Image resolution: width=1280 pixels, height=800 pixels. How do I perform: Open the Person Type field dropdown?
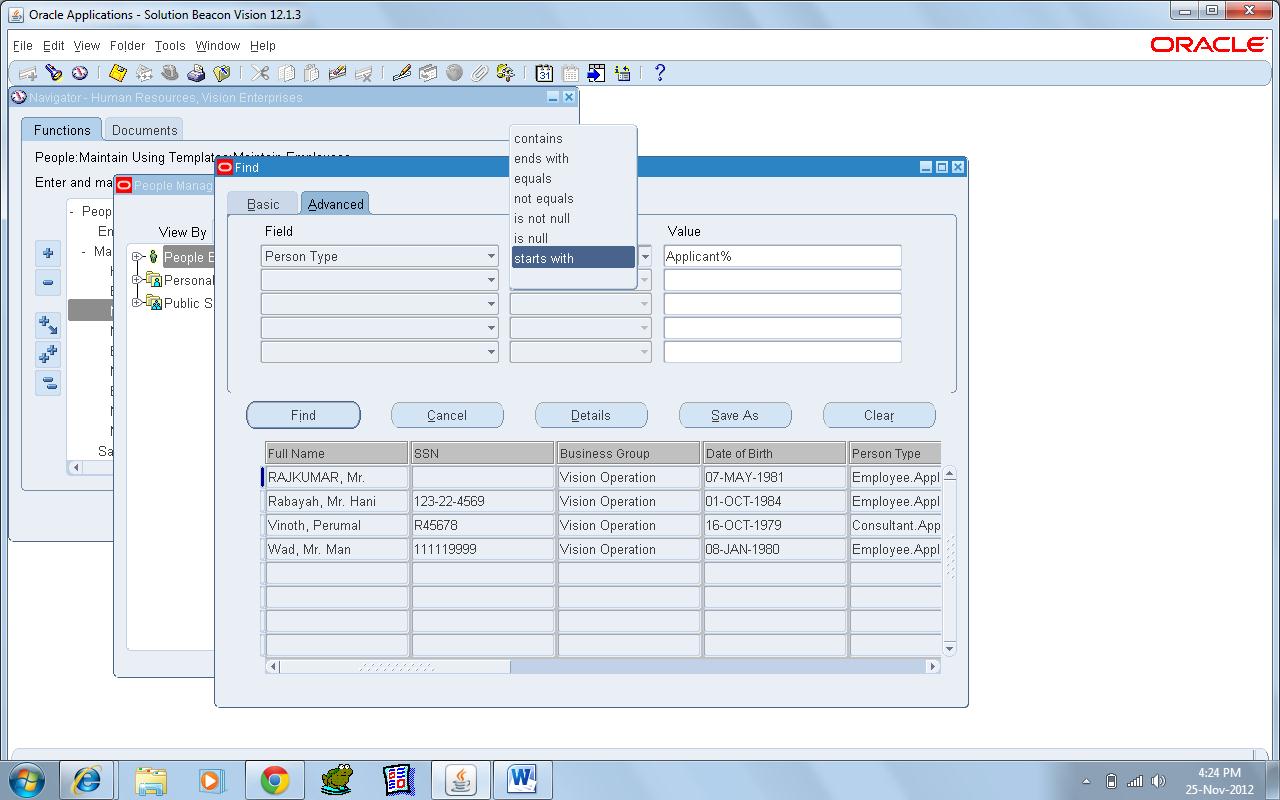(x=490, y=256)
